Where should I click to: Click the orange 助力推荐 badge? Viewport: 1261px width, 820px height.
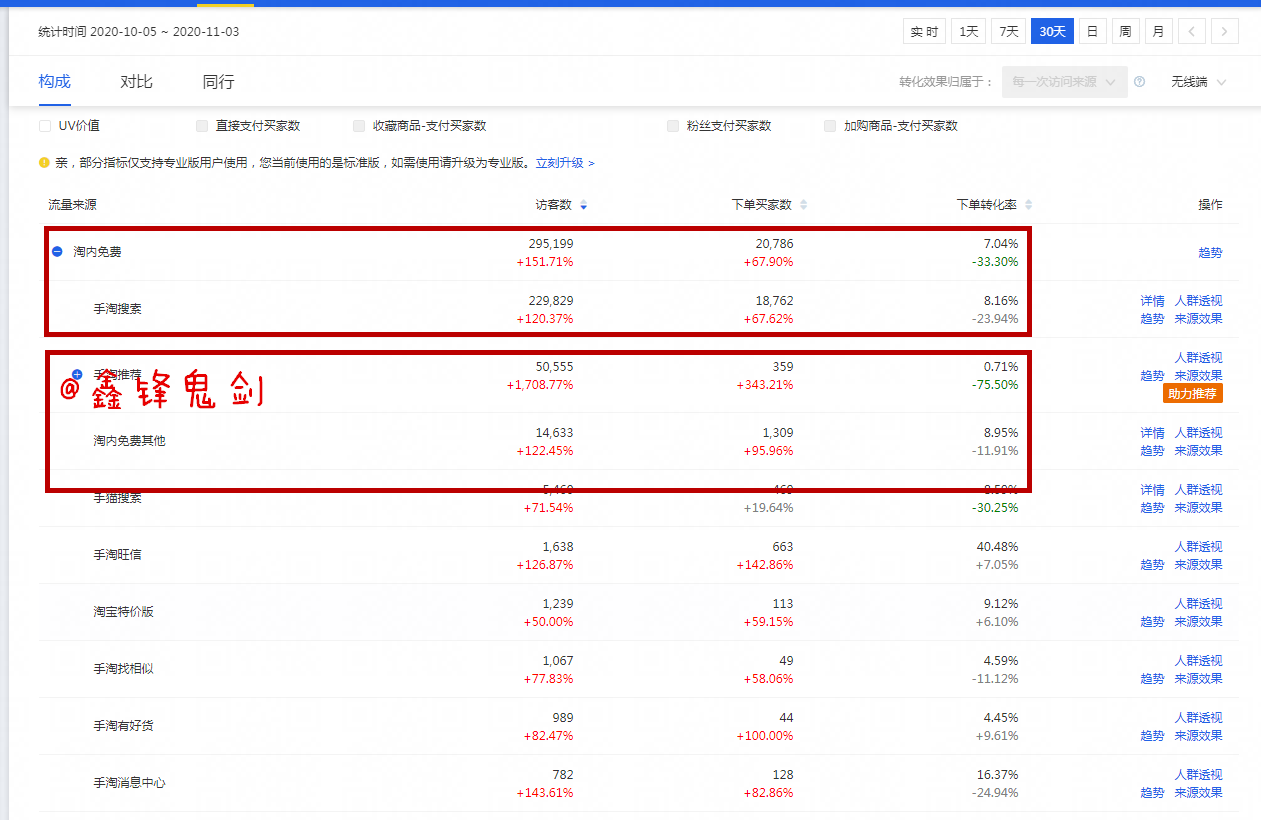(x=1193, y=394)
